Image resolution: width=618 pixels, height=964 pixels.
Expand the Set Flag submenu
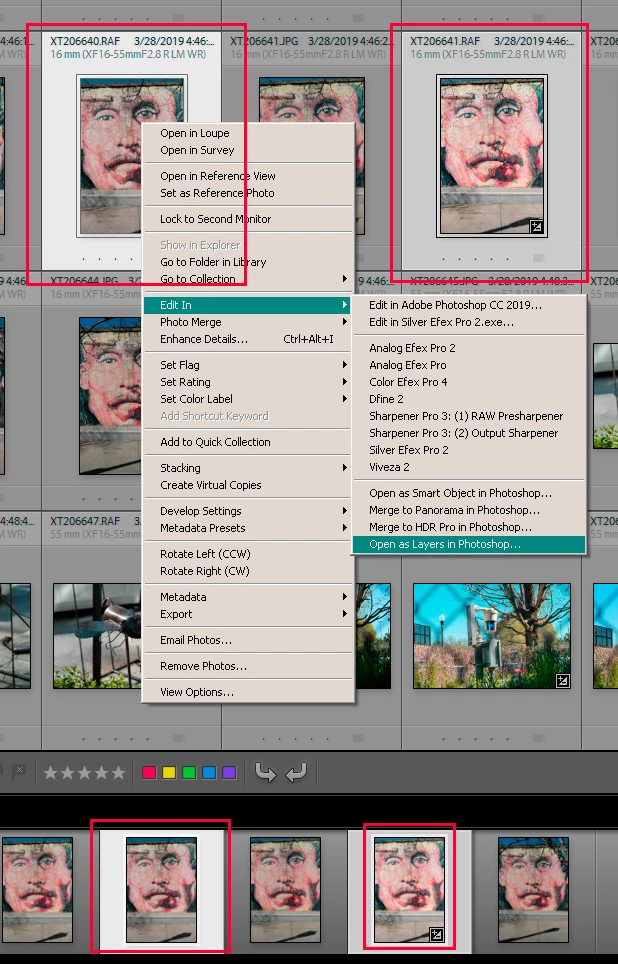[248, 365]
